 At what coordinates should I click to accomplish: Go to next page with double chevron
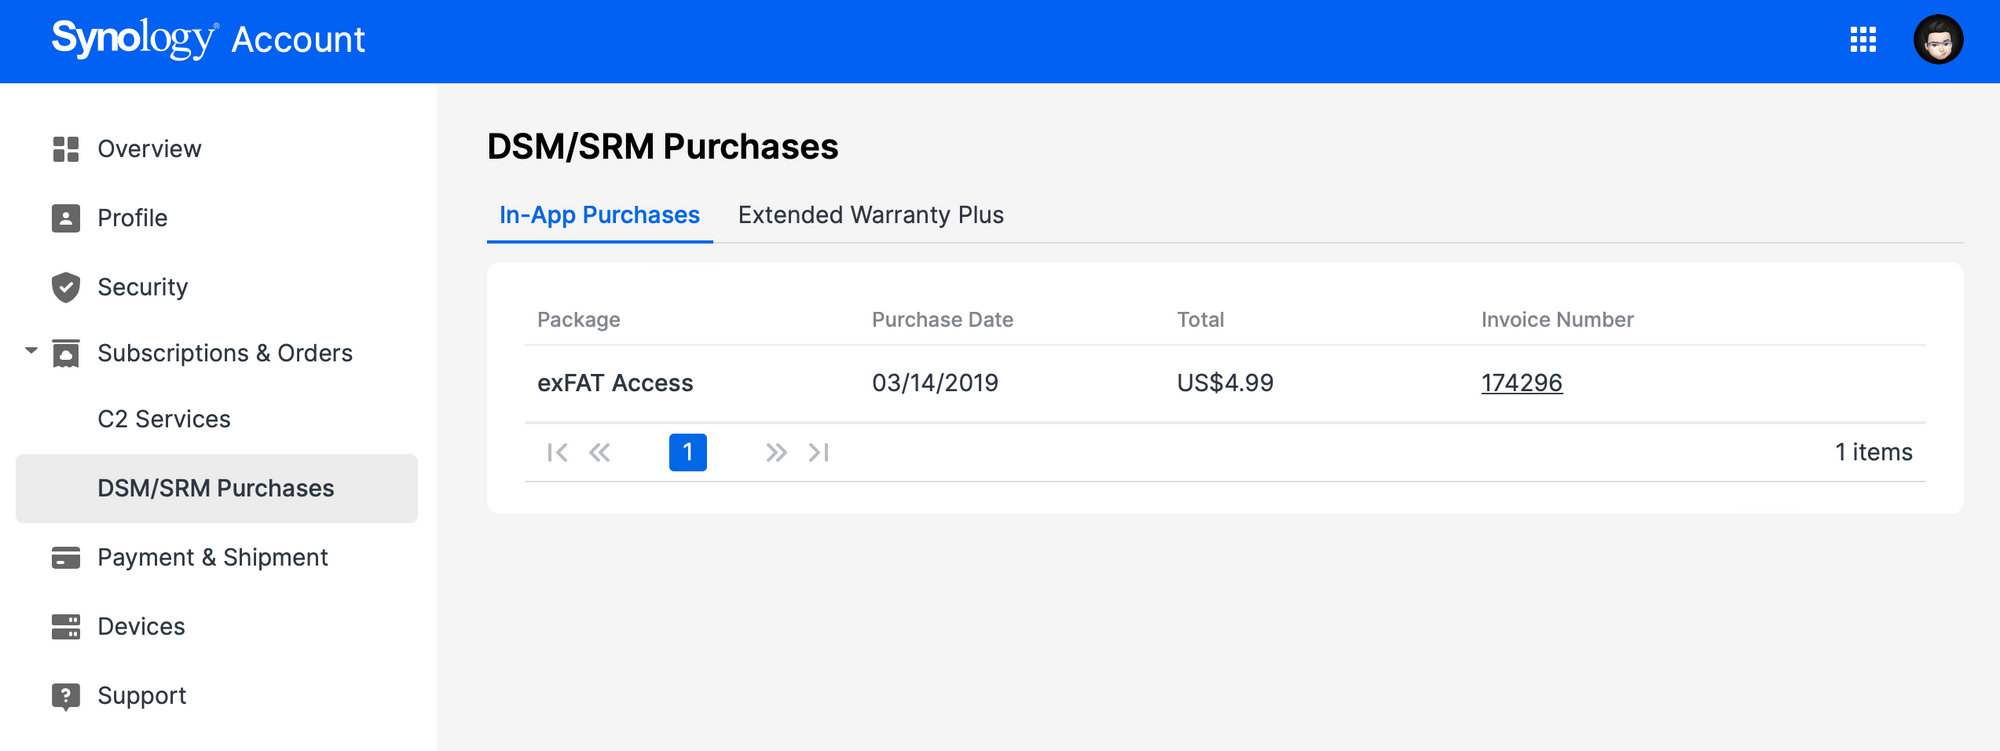[776, 453]
